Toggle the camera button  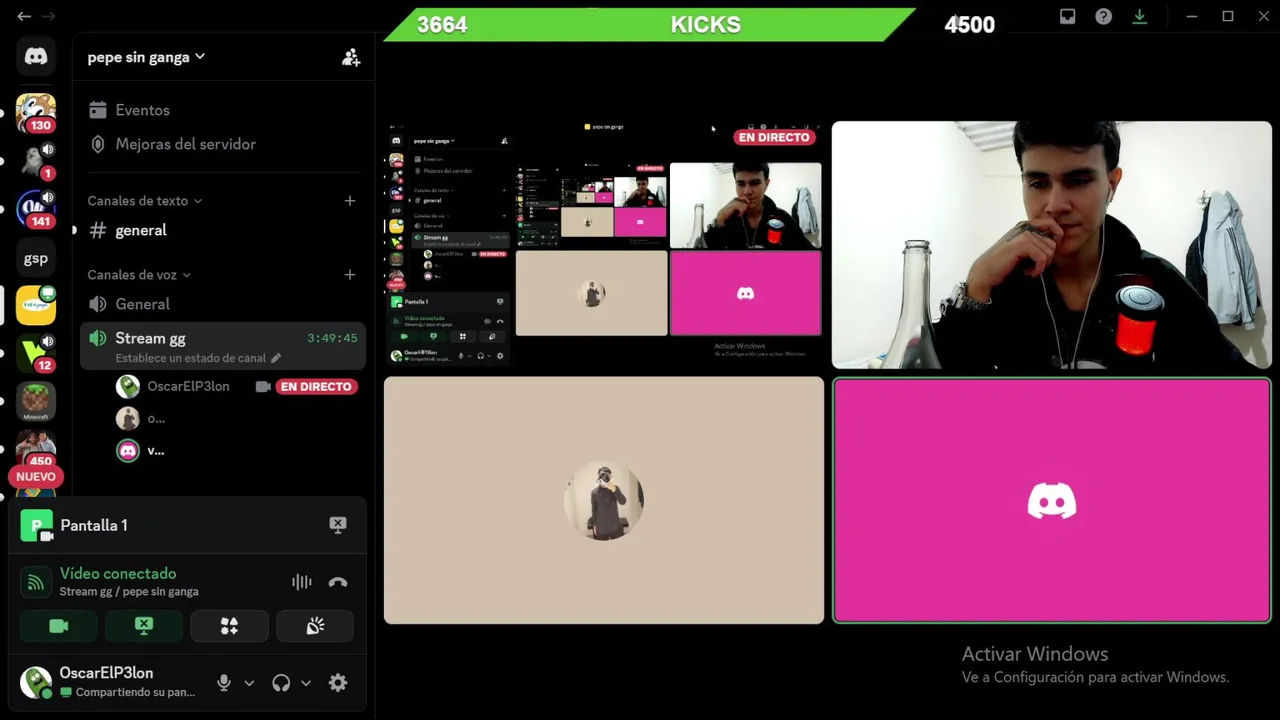click(x=58, y=626)
